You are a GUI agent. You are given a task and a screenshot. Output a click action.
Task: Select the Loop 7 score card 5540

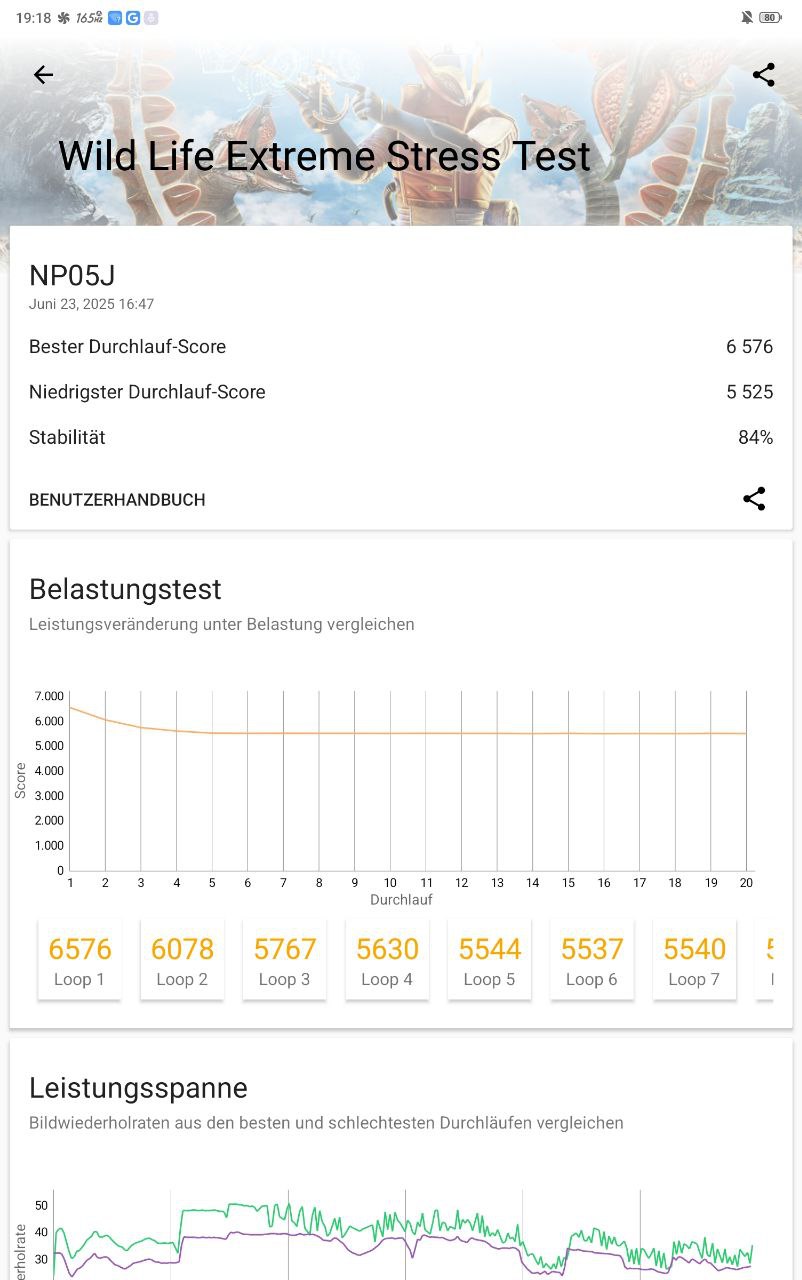pyautogui.click(x=694, y=960)
